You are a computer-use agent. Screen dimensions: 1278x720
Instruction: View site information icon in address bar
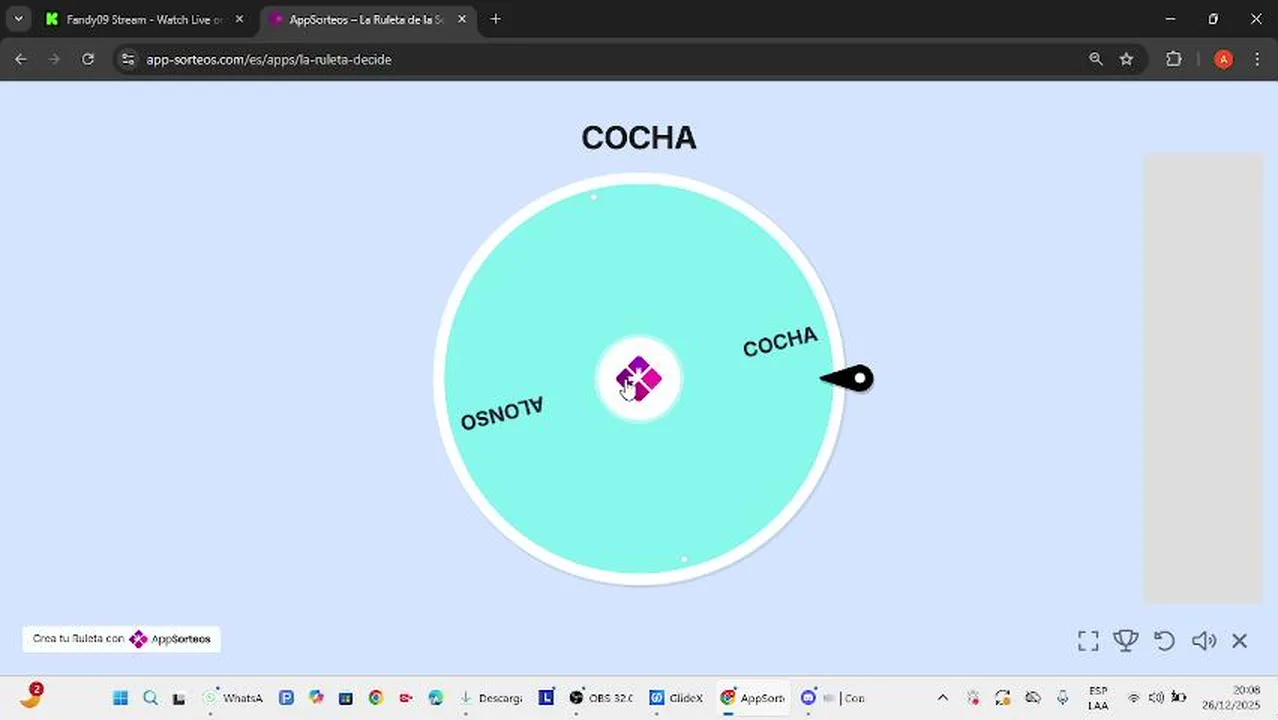tap(127, 60)
